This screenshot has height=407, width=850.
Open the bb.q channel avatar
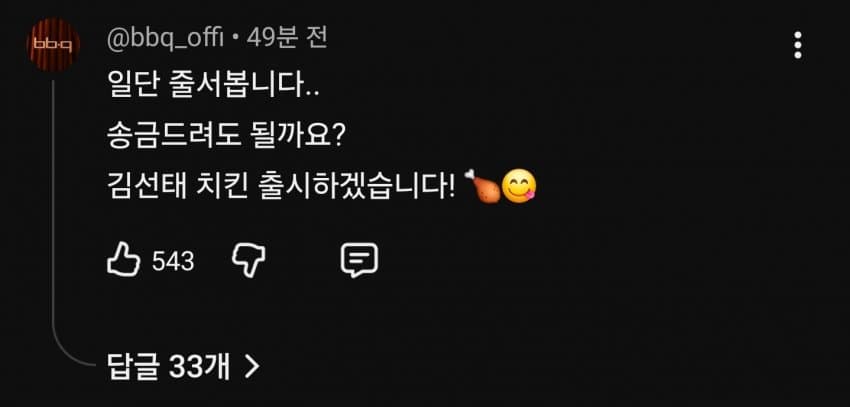(53, 45)
